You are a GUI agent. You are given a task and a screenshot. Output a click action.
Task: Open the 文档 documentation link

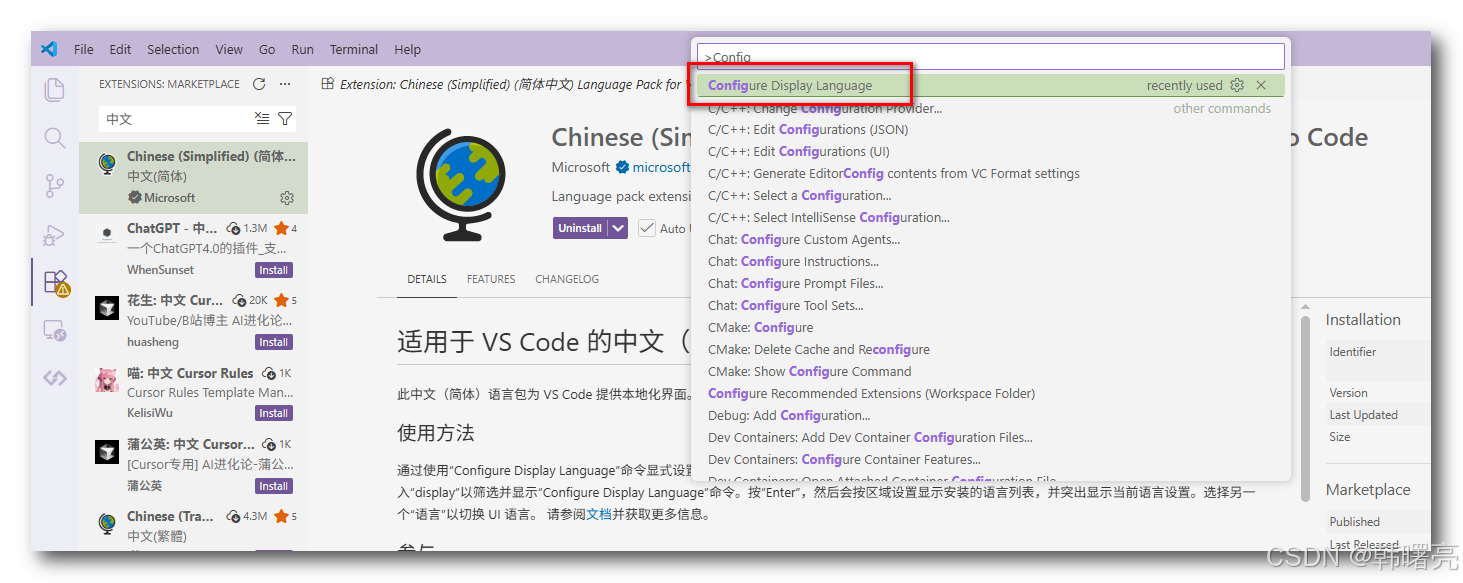tap(599, 515)
